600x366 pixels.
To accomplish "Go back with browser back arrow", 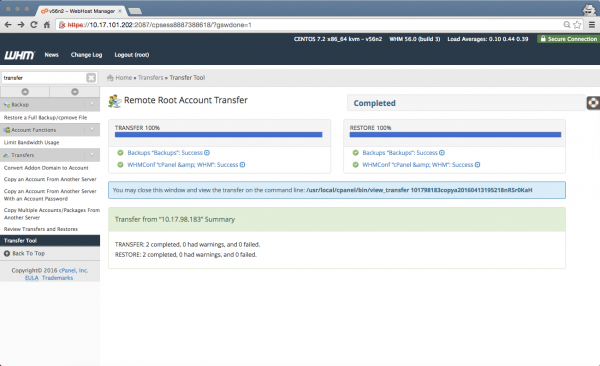I will point(8,25).
